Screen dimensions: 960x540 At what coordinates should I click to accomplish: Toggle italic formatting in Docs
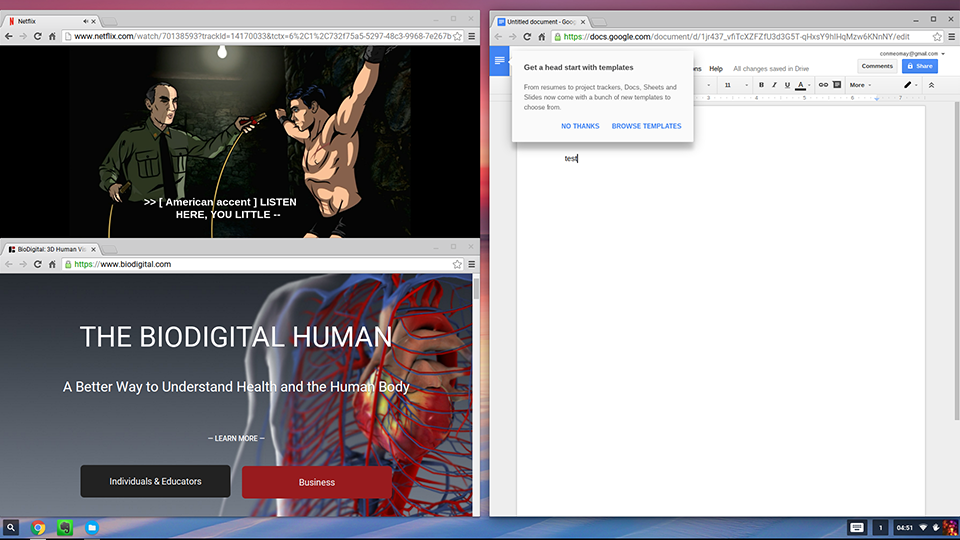pos(774,85)
